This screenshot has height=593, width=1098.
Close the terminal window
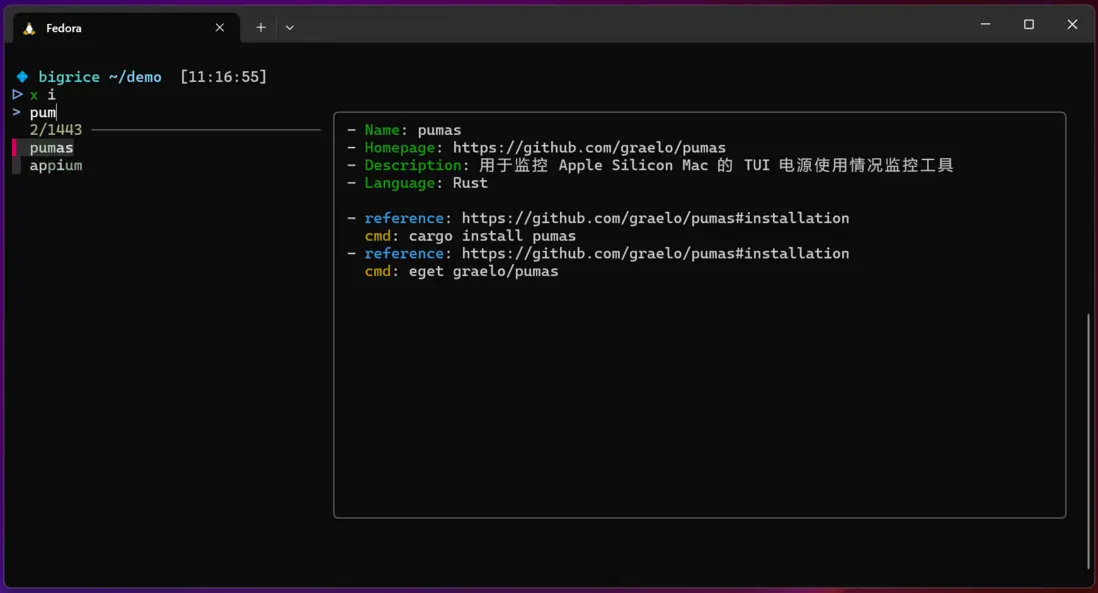(x=1072, y=25)
